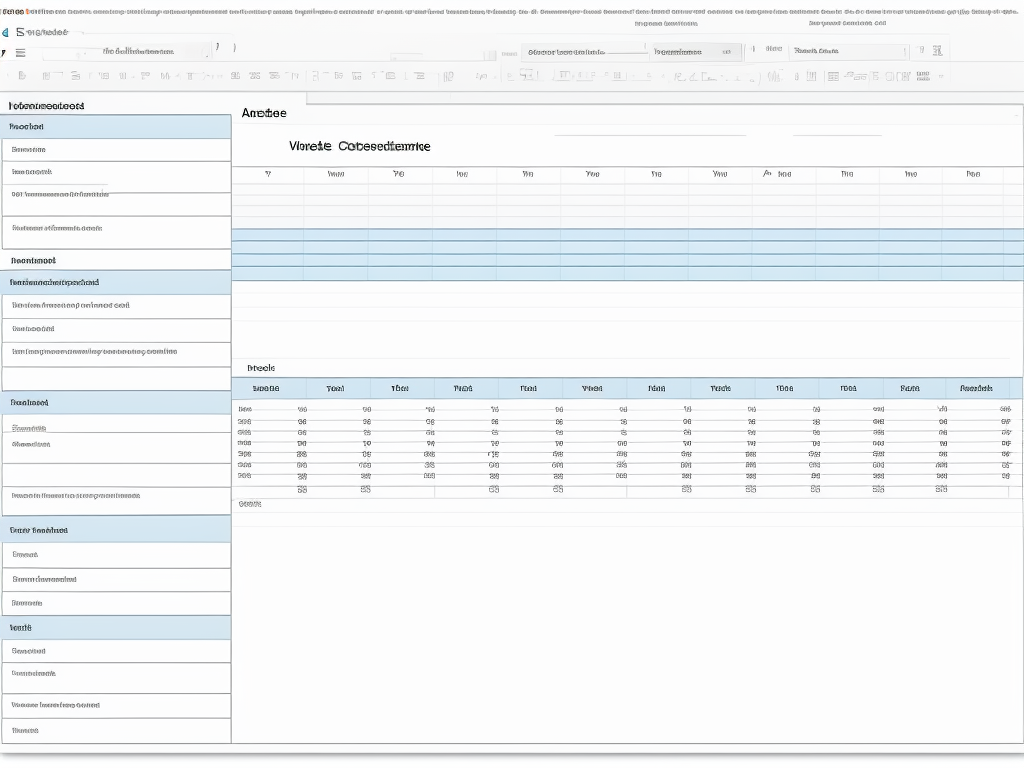1024x768 pixels.
Task: Open the rightmost dropdown field in the upper toolbar
Action: [848, 51]
